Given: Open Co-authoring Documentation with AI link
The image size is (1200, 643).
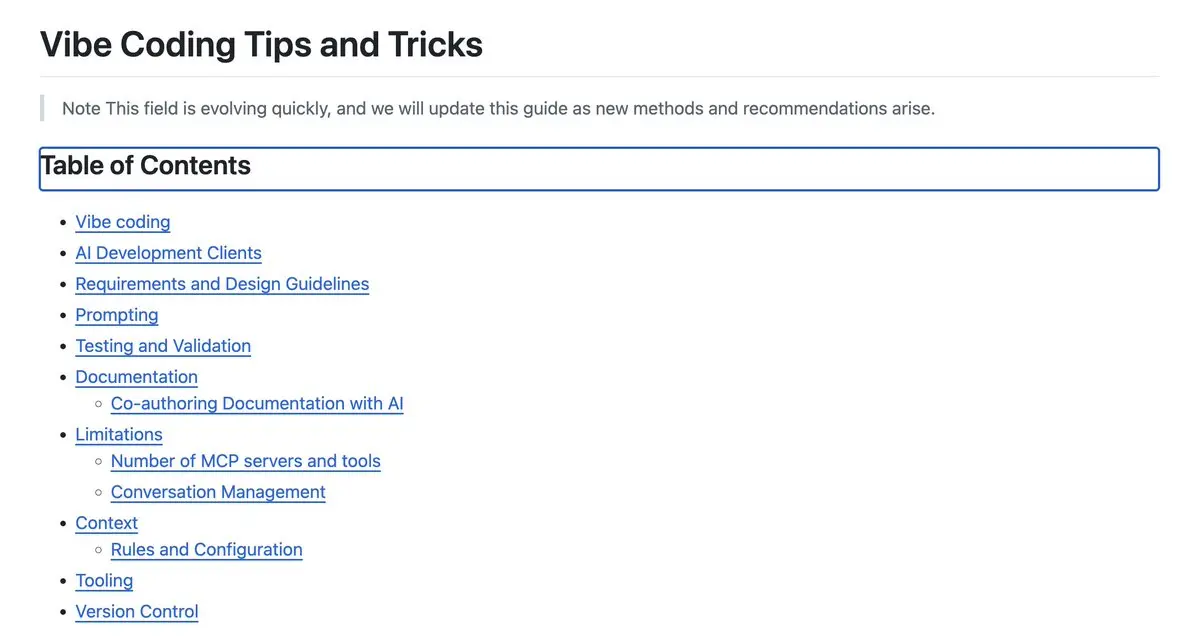Looking at the screenshot, I should point(257,404).
